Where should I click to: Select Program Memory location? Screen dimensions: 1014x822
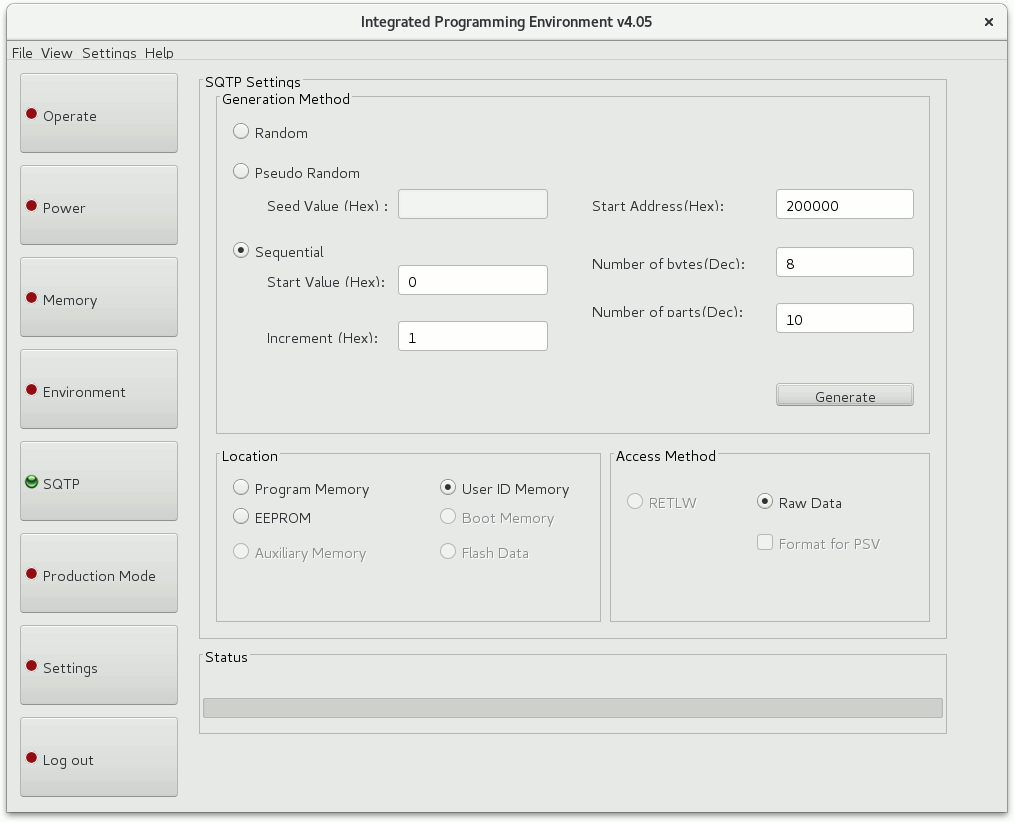[x=241, y=488]
